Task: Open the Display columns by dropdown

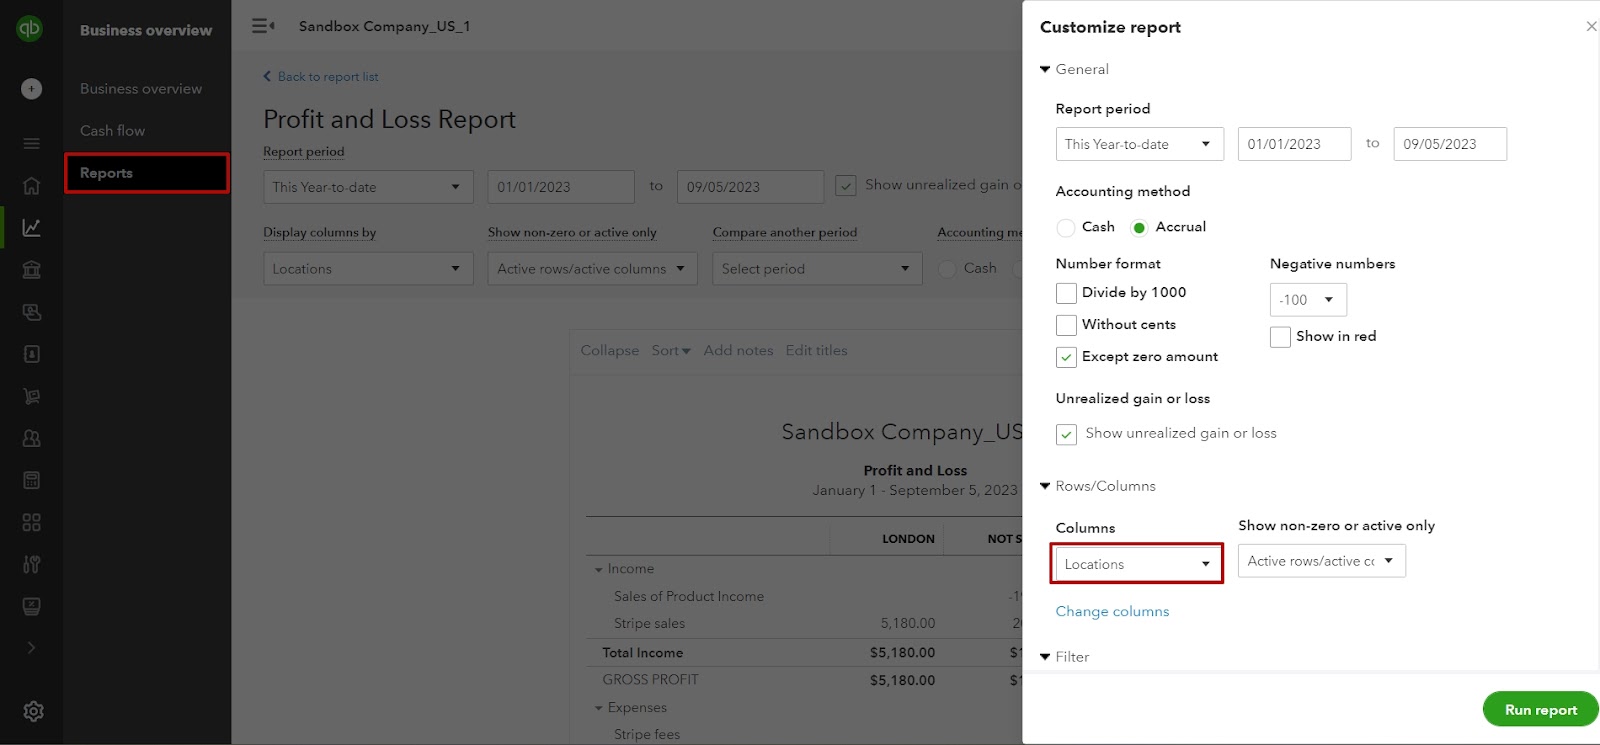Action: [x=368, y=269]
